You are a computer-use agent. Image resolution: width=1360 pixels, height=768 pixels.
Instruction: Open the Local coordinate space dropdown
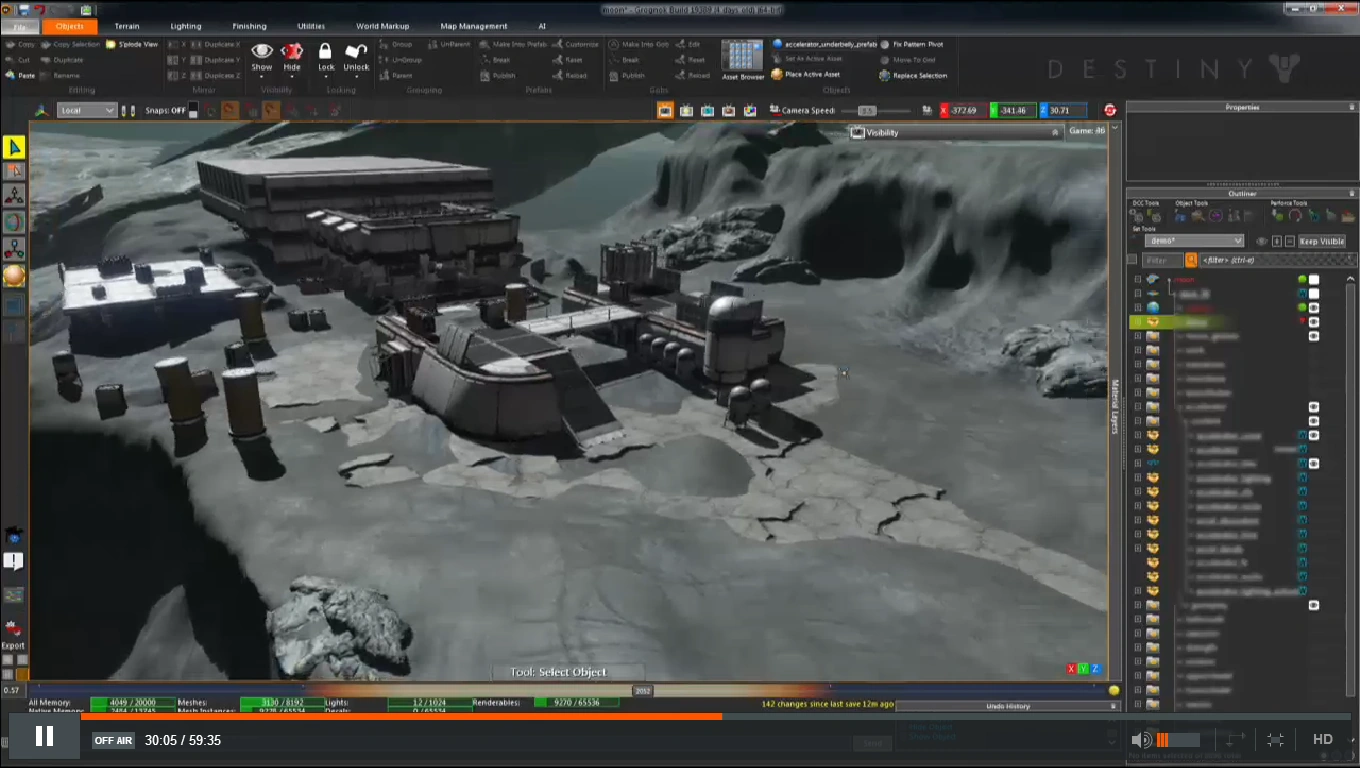click(87, 110)
